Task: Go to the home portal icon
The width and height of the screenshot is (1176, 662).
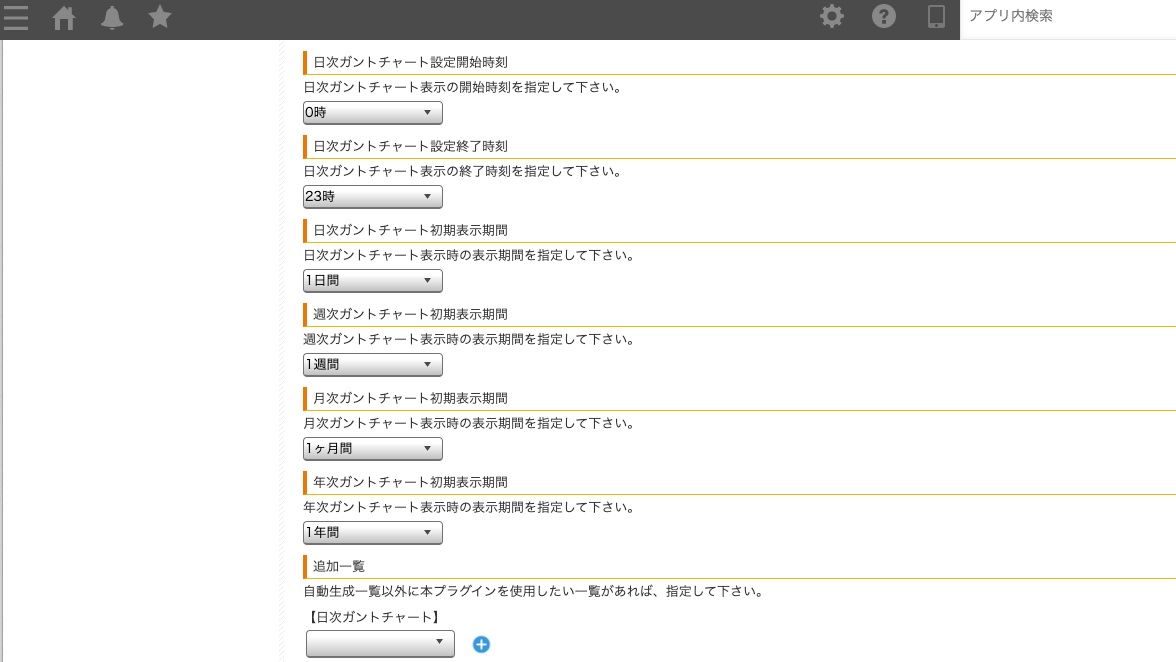Action: [64, 17]
